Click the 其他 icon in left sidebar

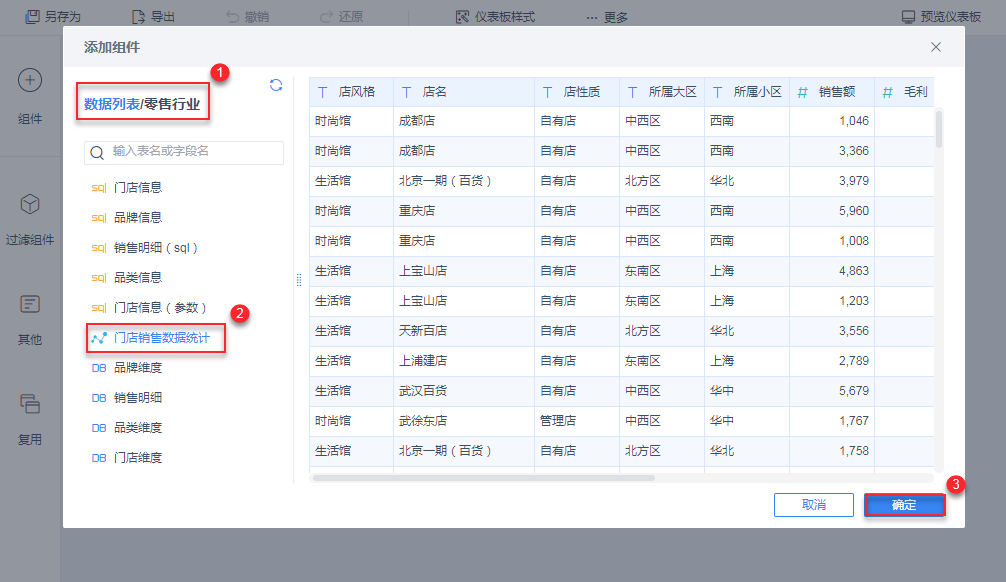[30, 304]
